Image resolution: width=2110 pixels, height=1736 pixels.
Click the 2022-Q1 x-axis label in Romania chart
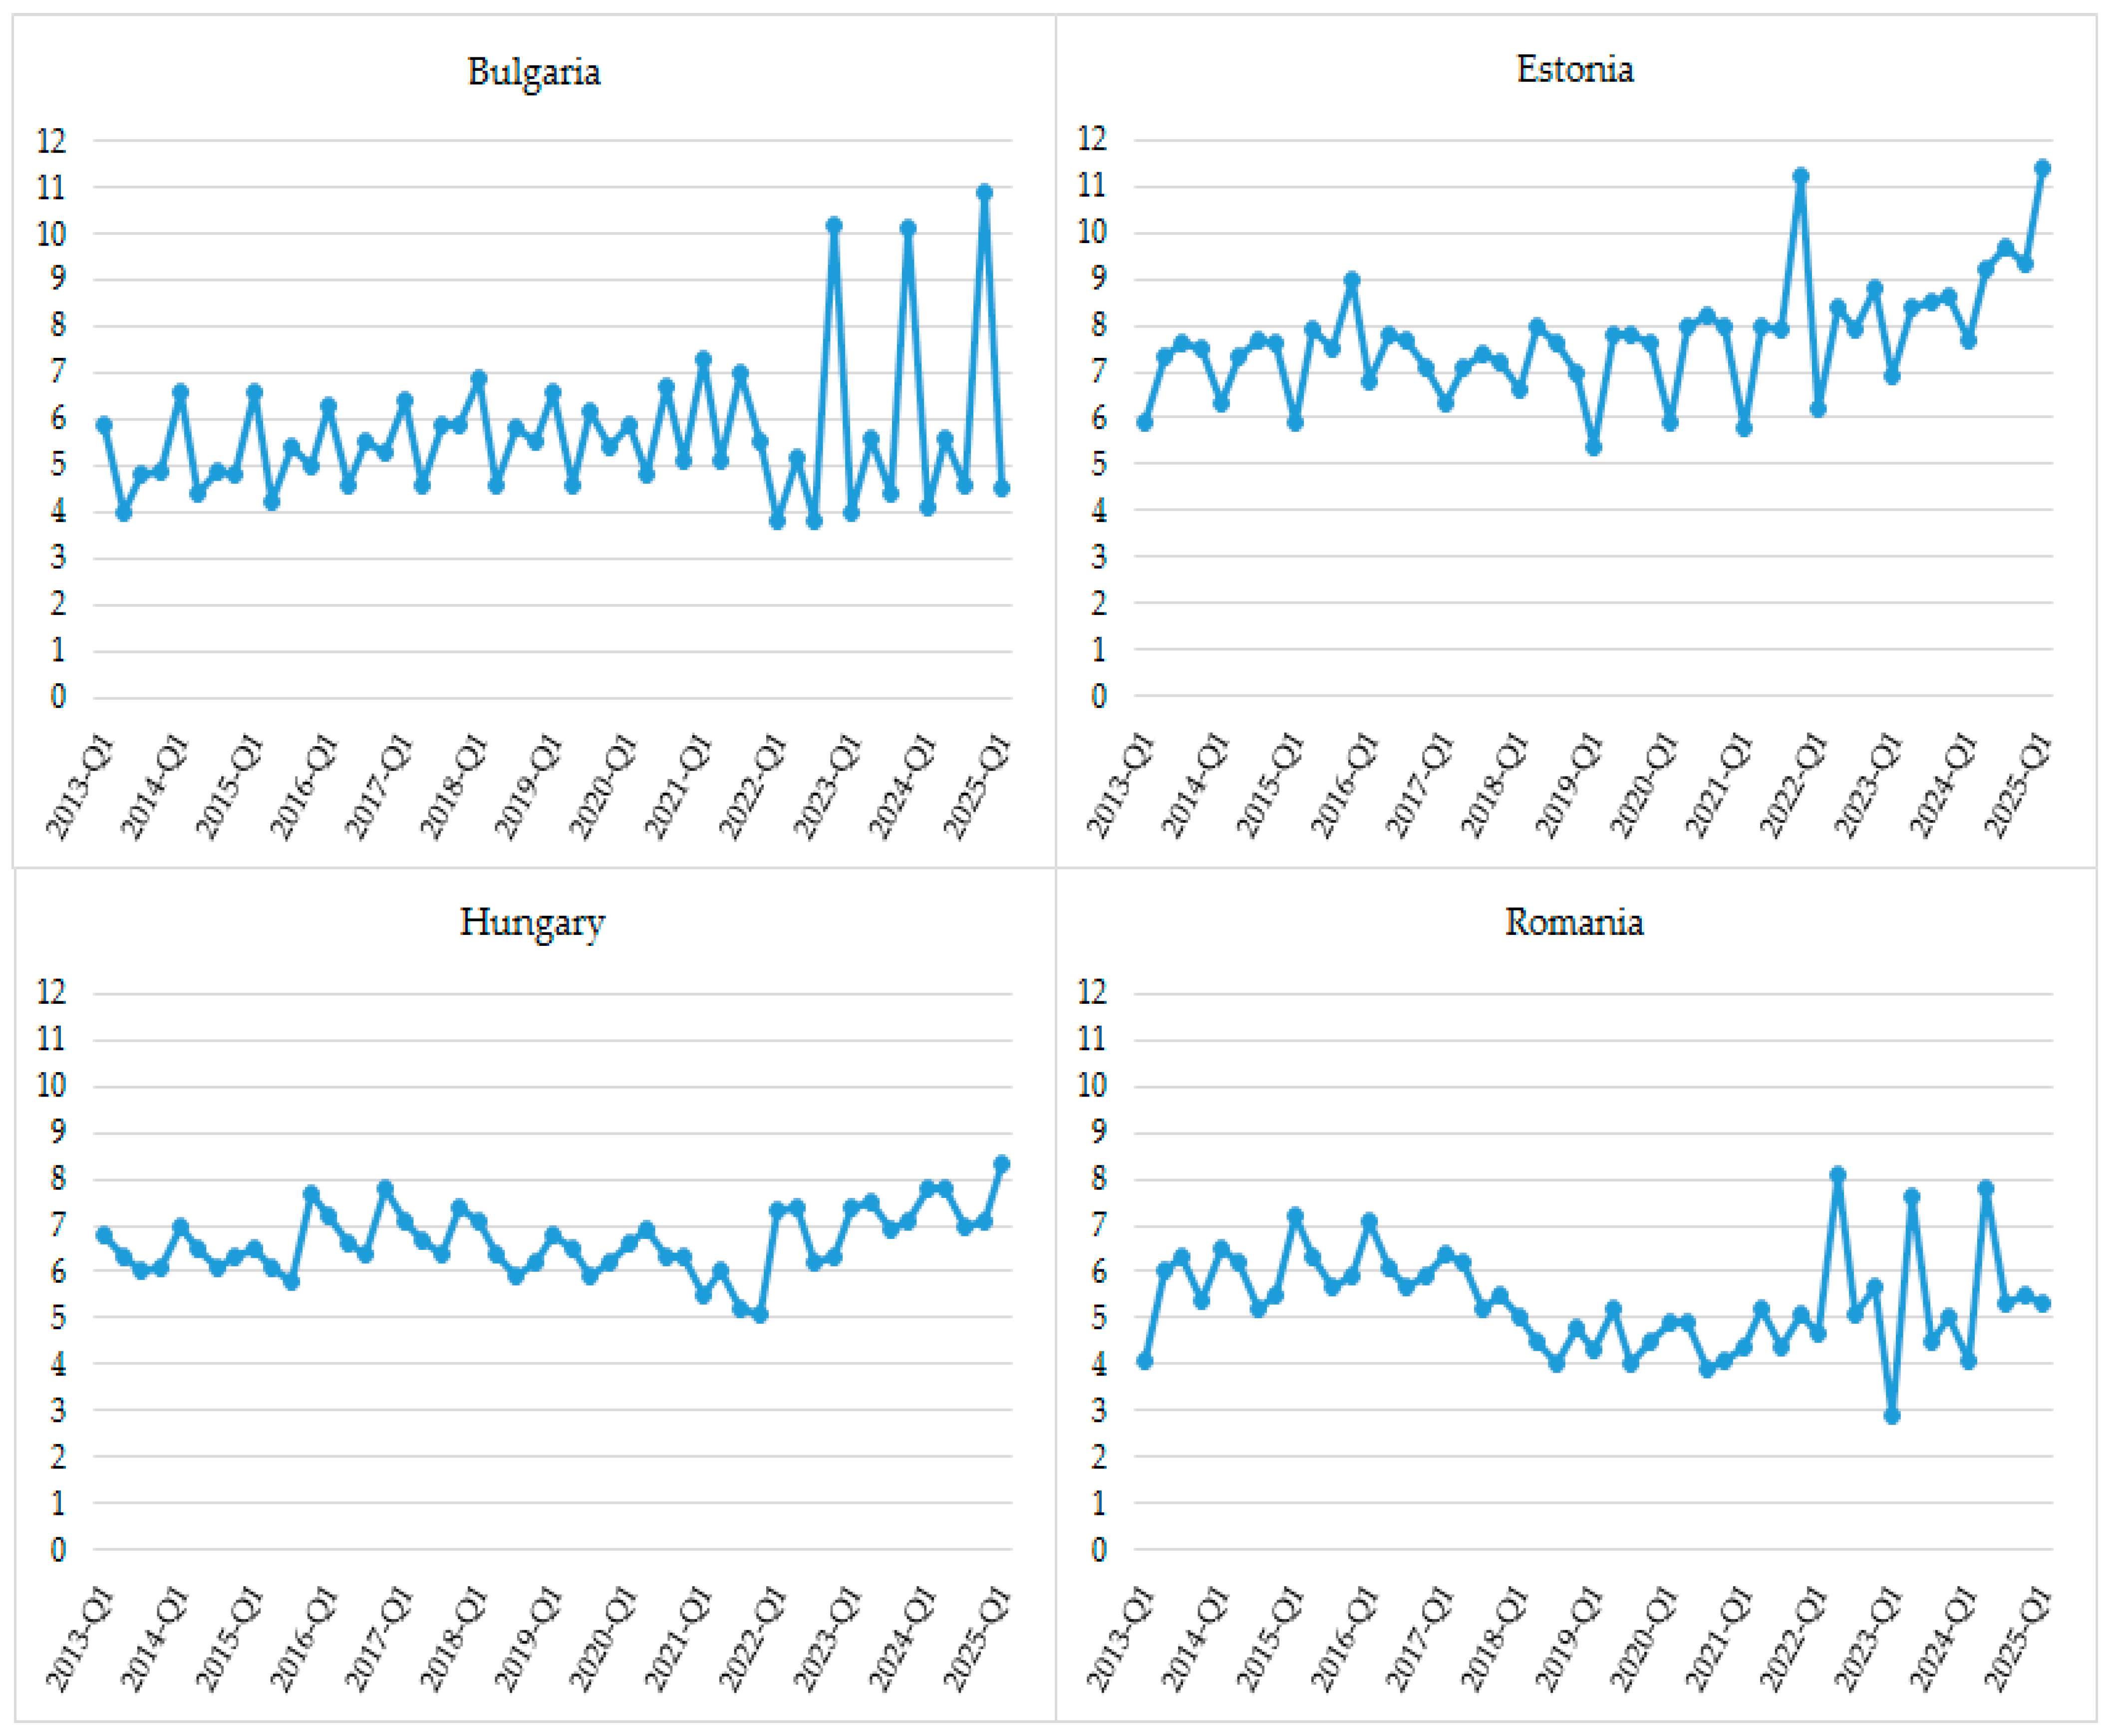[x=1795, y=1640]
